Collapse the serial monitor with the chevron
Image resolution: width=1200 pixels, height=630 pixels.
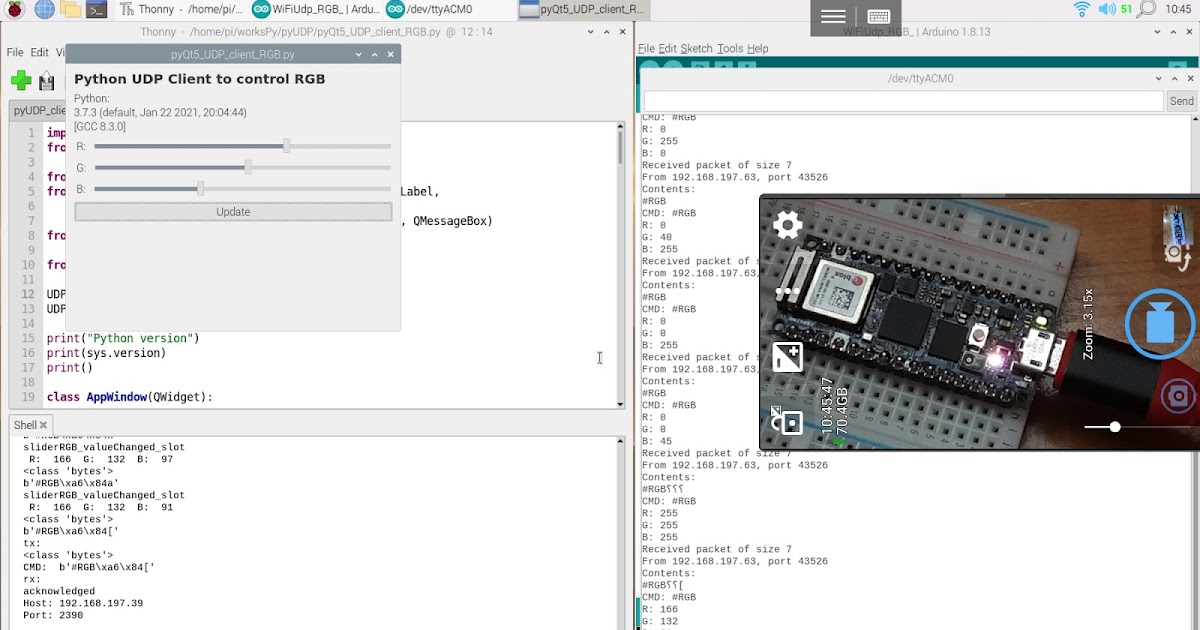click(x=1172, y=78)
